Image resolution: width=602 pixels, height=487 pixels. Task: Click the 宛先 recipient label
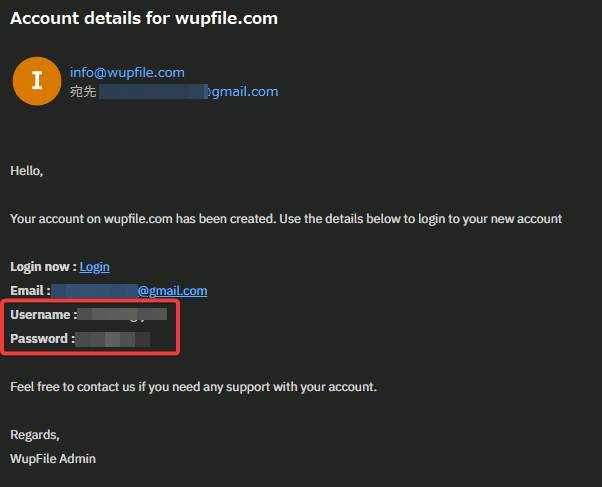(x=83, y=92)
